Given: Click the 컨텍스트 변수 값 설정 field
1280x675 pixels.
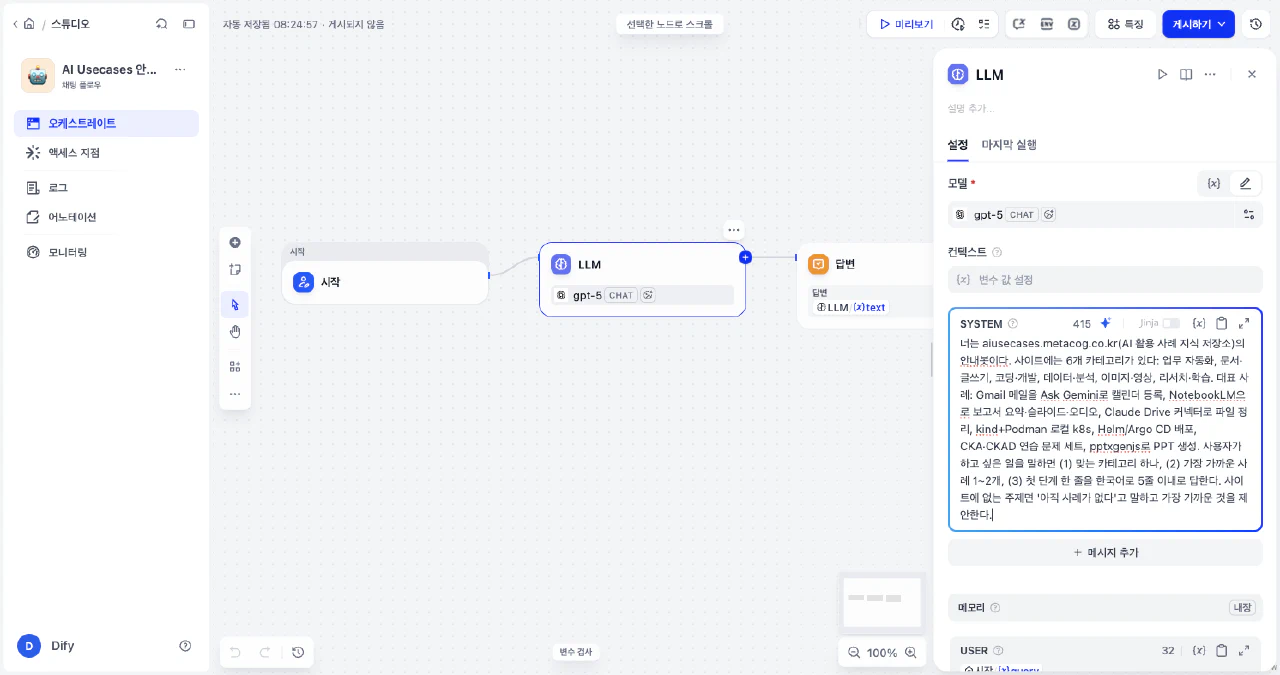Looking at the screenshot, I should pyautogui.click(x=1105, y=280).
